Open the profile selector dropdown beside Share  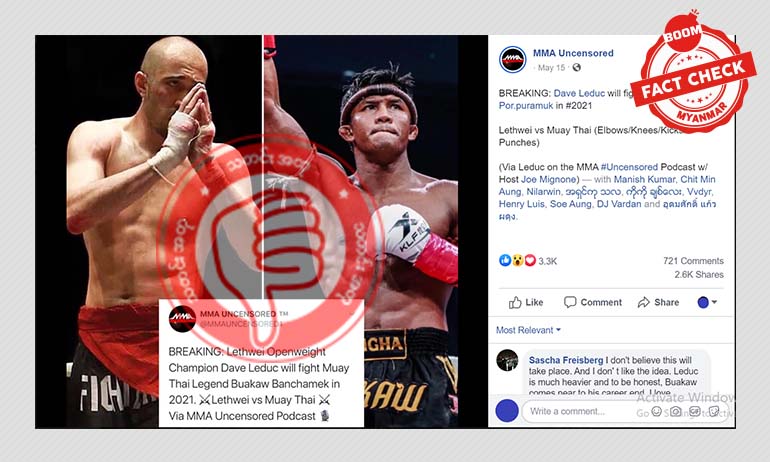pos(707,302)
